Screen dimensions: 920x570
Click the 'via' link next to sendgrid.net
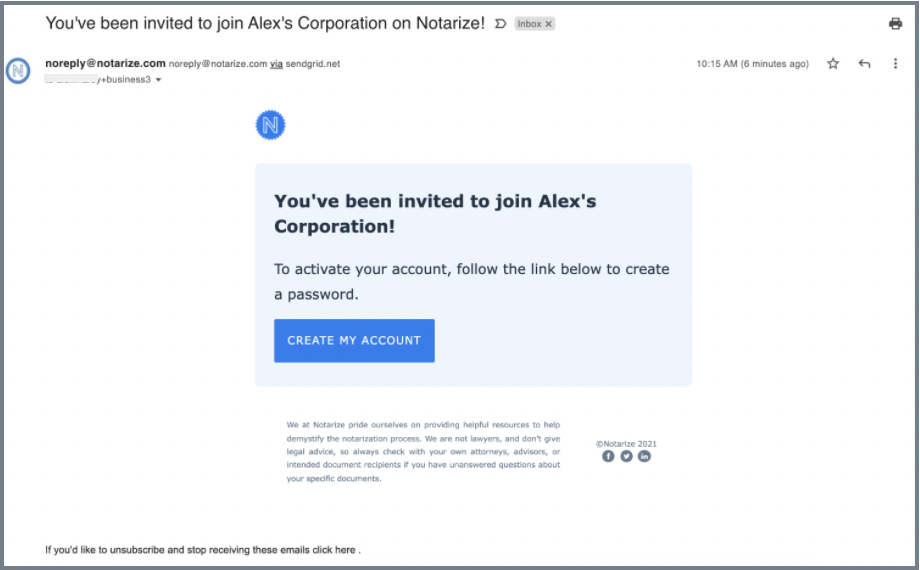(276, 64)
